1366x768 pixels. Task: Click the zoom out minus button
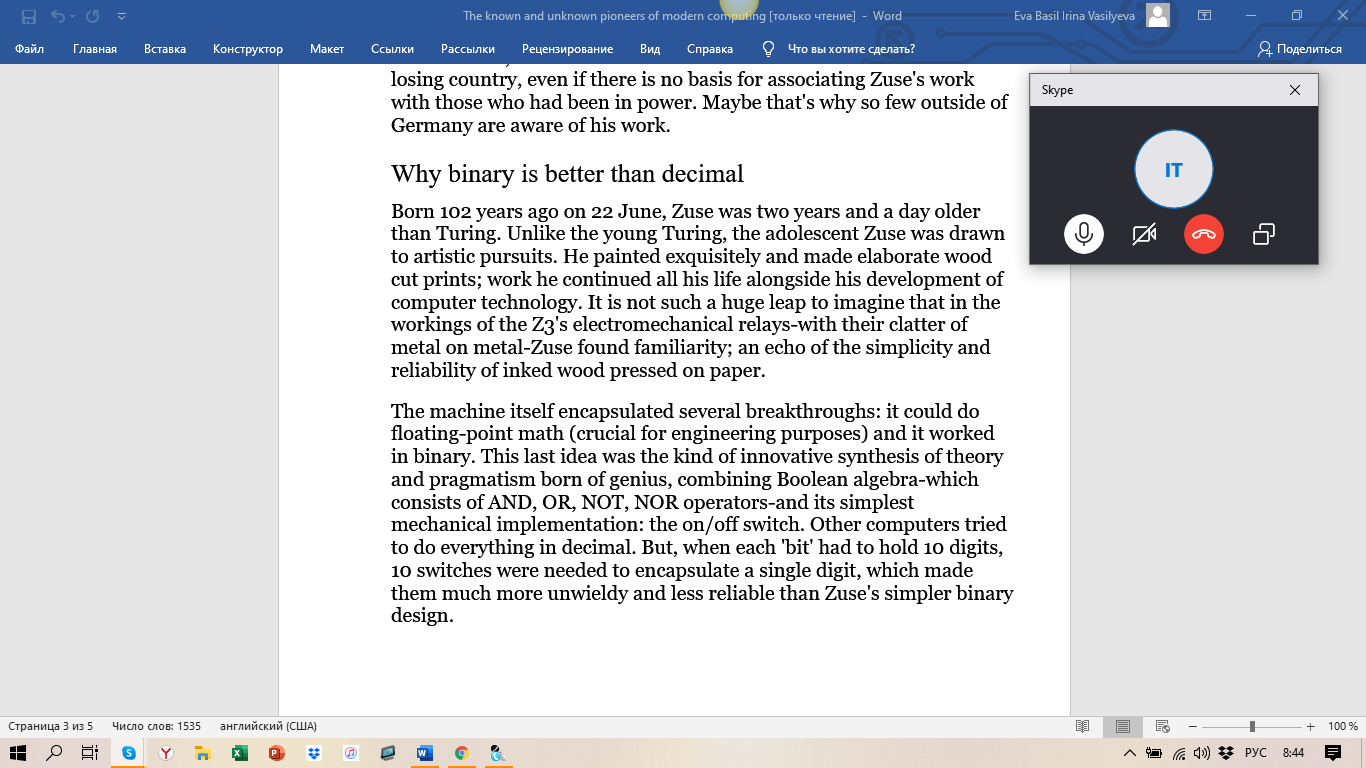1193,726
